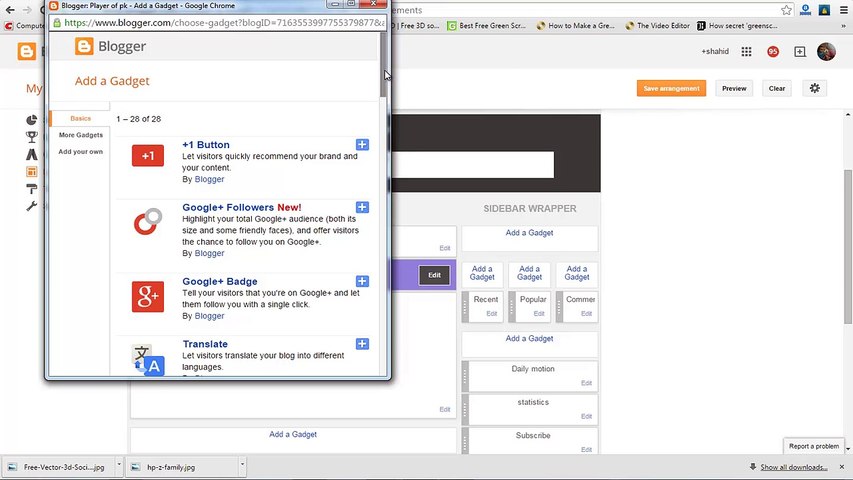Image resolution: width=853 pixels, height=480 pixels.
Task: Edit the Subscribe widget
Action: 586,450
